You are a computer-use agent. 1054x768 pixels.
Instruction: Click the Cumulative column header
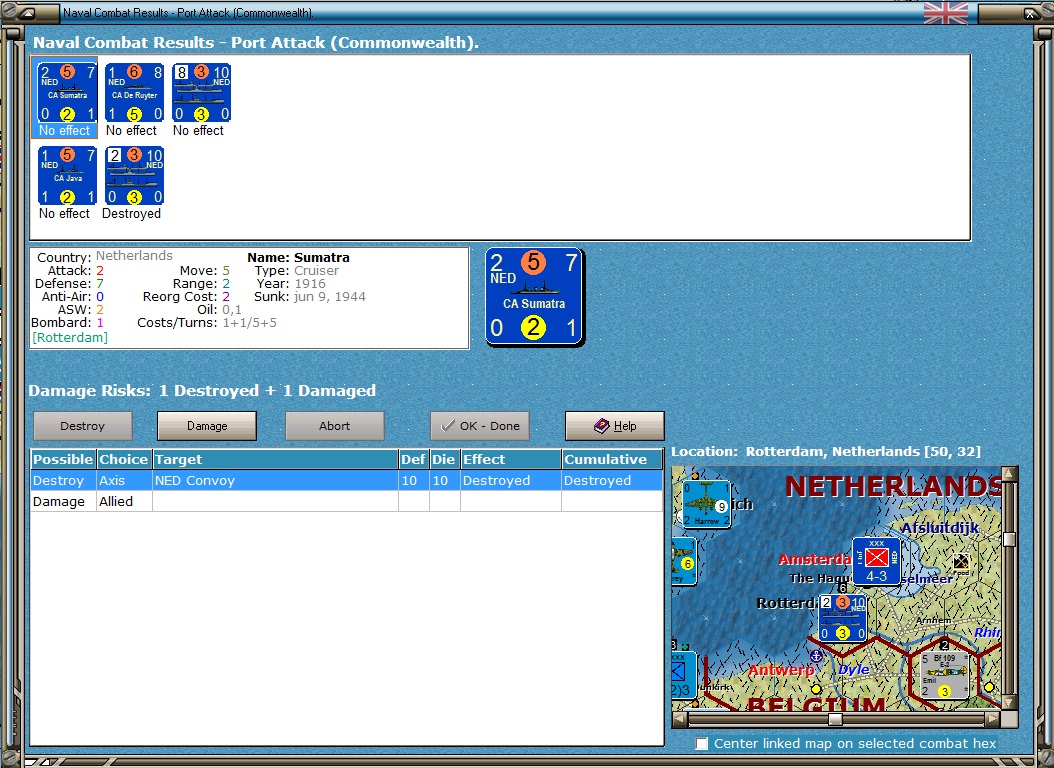612,460
